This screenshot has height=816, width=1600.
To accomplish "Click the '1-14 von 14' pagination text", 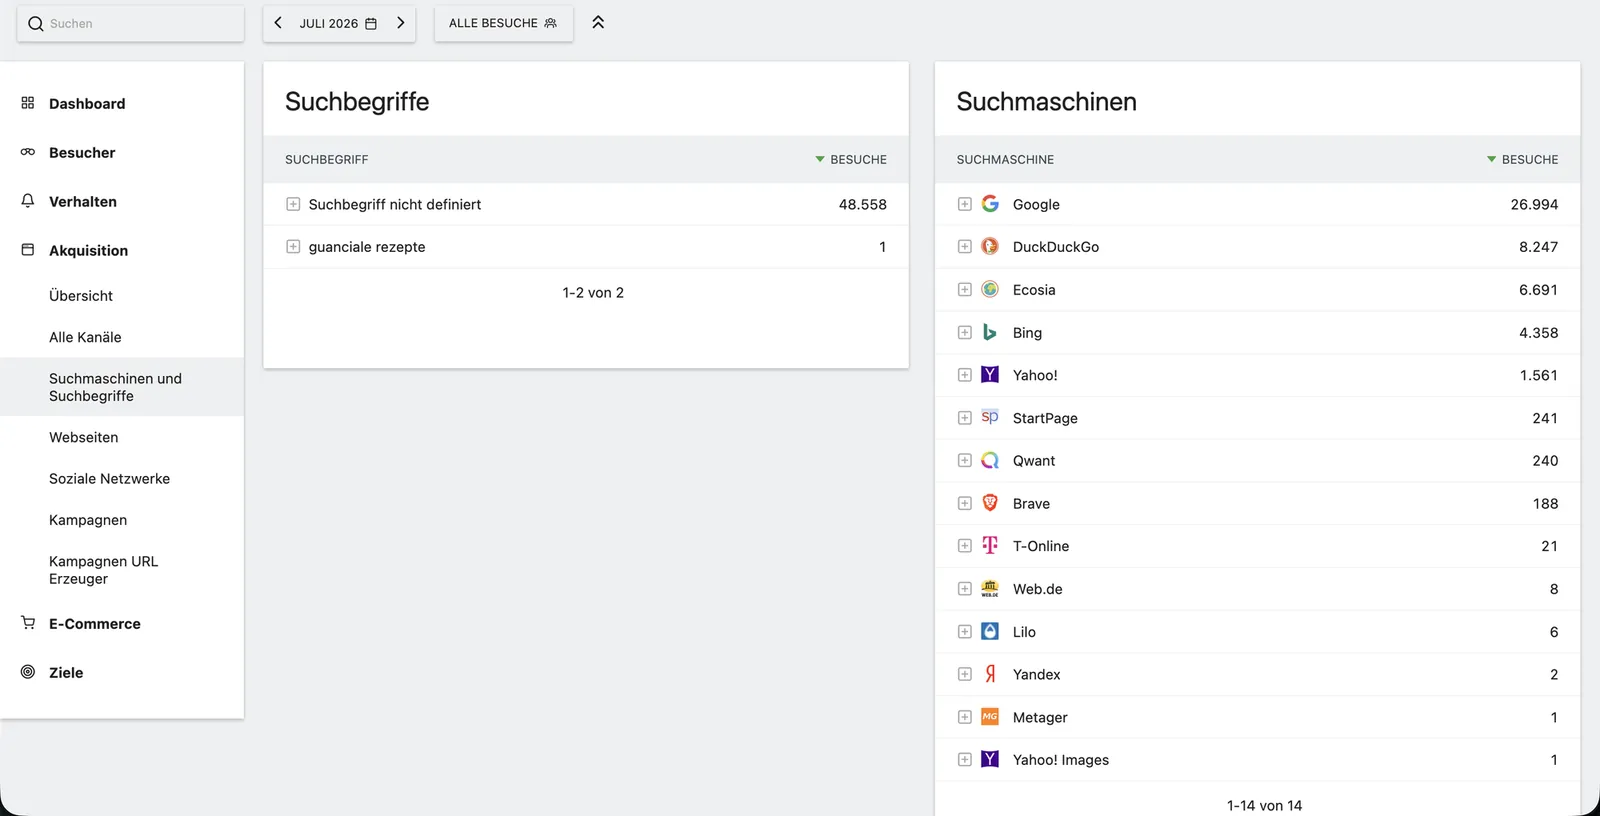I will (x=1264, y=805).
